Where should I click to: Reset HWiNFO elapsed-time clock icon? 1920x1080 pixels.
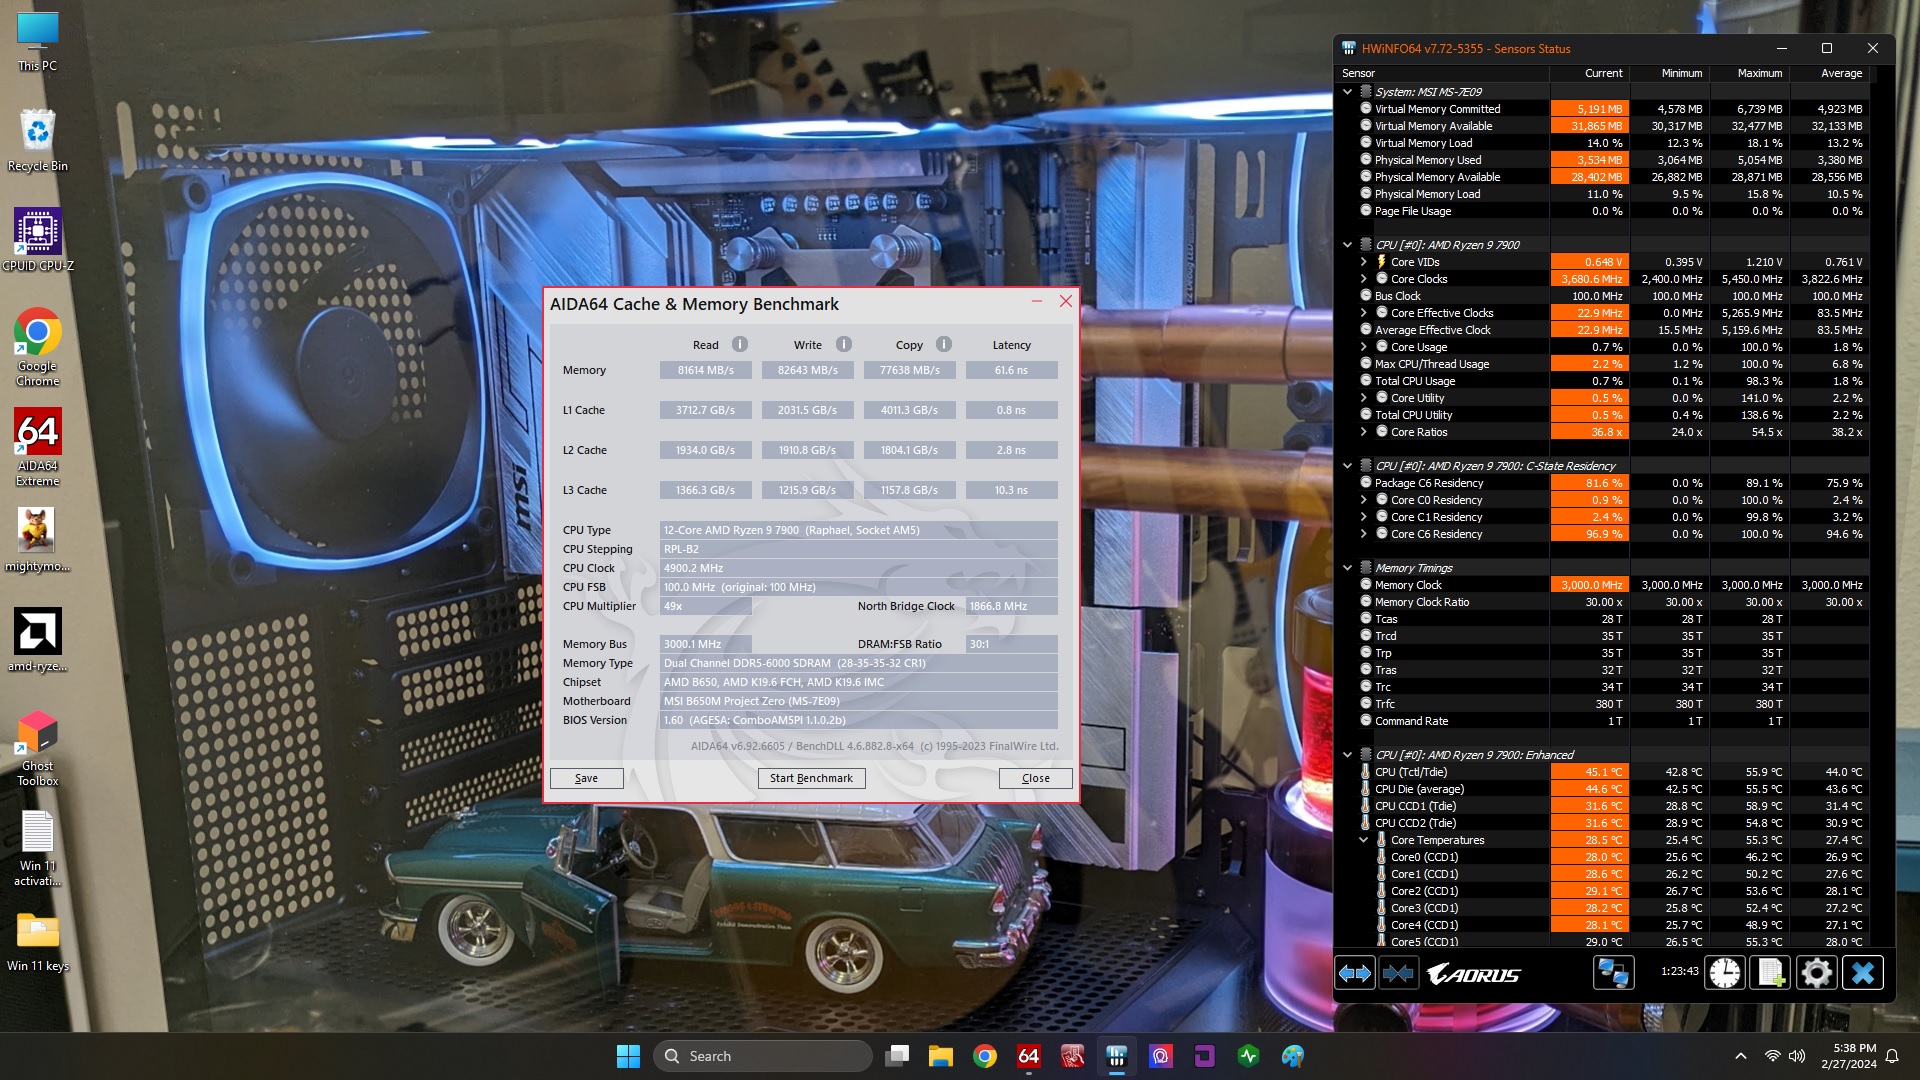(x=1725, y=973)
